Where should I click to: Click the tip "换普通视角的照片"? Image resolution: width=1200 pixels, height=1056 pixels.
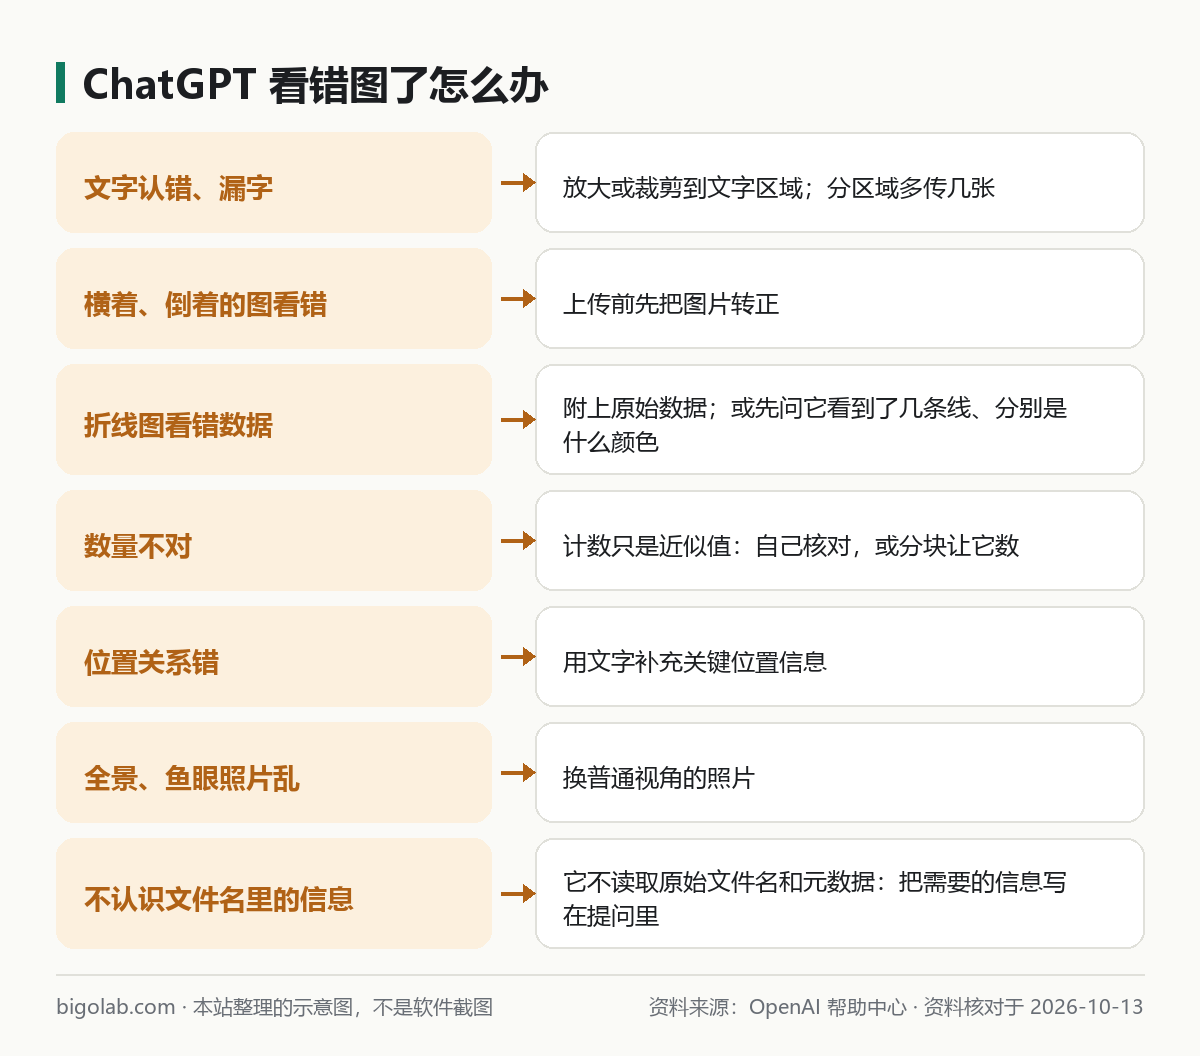840,772
